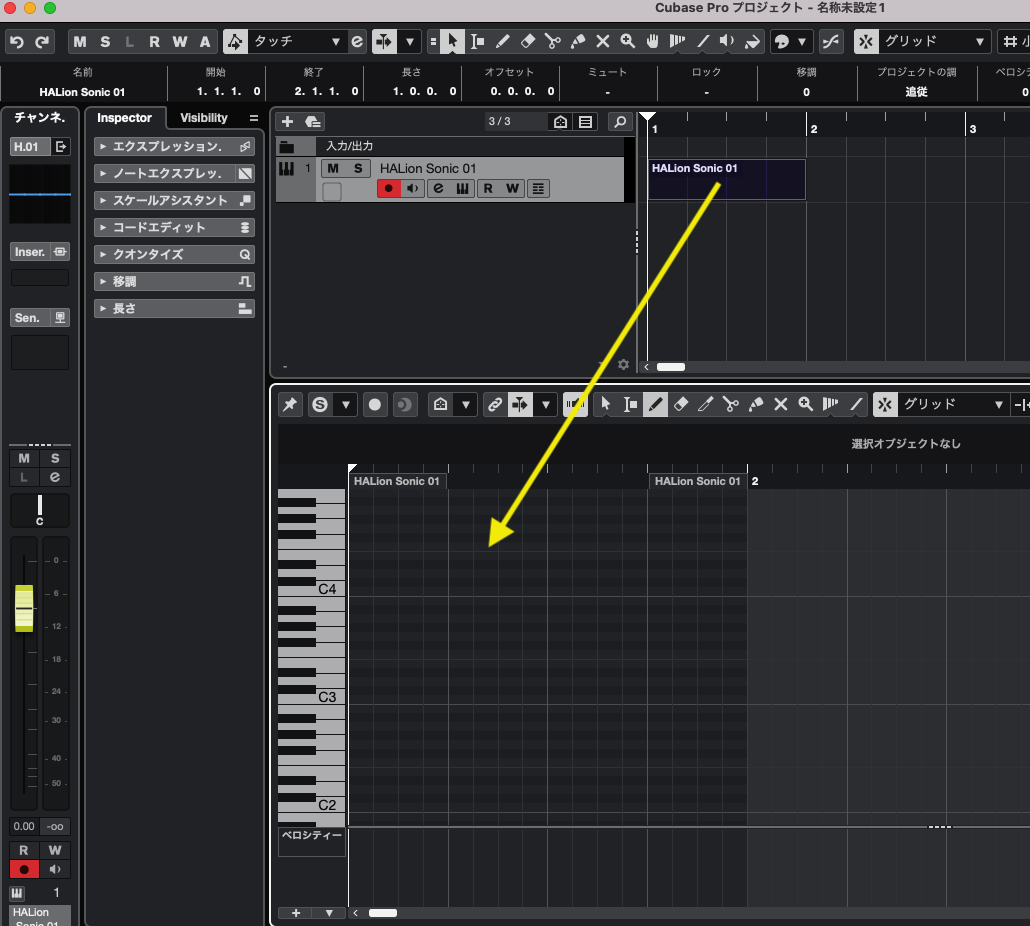The width and height of the screenshot is (1030, 926).
Task: Expand the クオンタイズ inspector section
Action: (x=174, y=254)
